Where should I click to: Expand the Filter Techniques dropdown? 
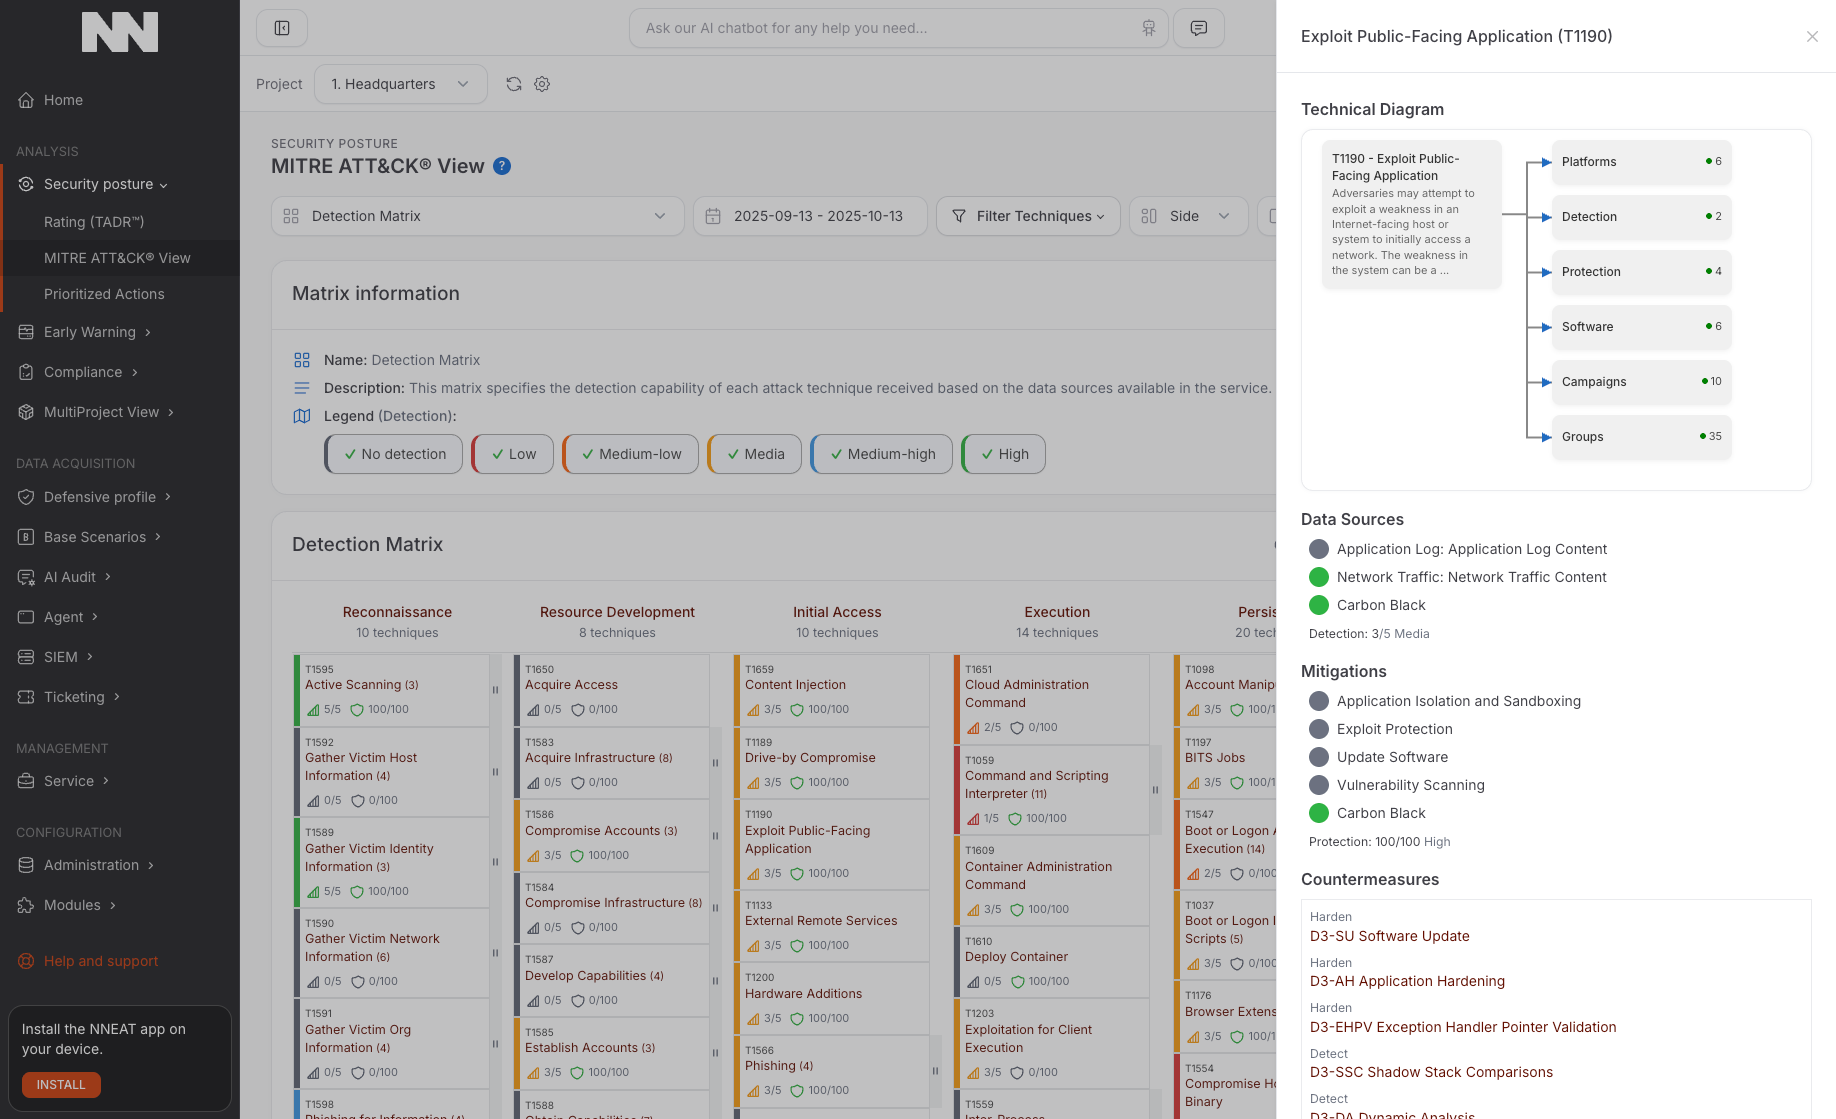point(1028,216)
